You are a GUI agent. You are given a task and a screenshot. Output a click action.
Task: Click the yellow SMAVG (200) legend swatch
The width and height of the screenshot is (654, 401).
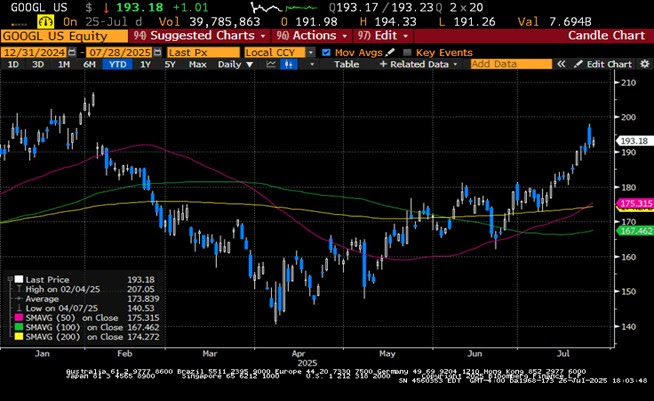(x=19, y=337)
